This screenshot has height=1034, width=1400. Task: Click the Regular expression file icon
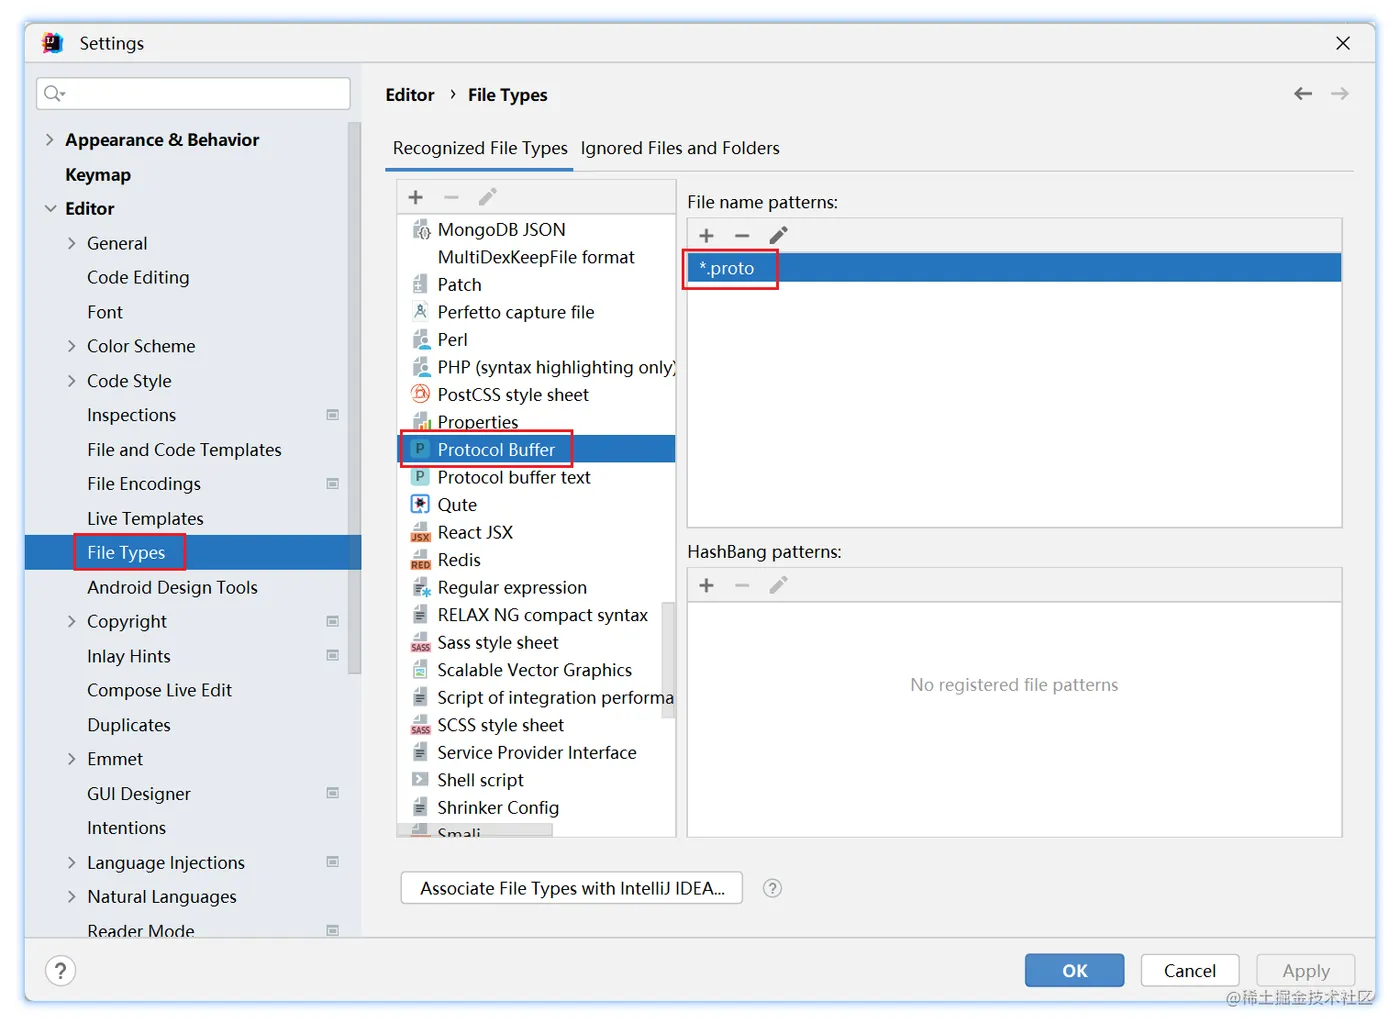[421, 587]
